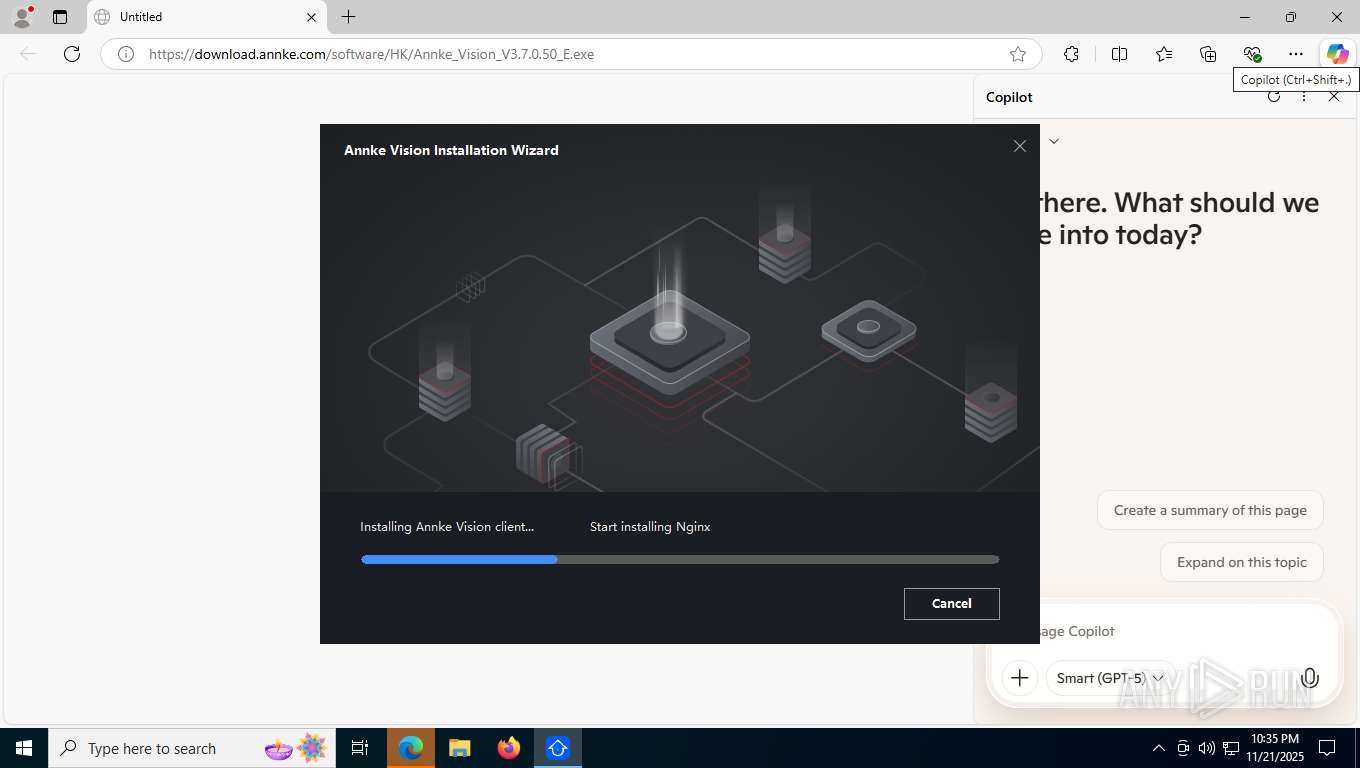Expand the Copilot header chevron
The height and width of the screenshot is (768, 1360).
1053,141
